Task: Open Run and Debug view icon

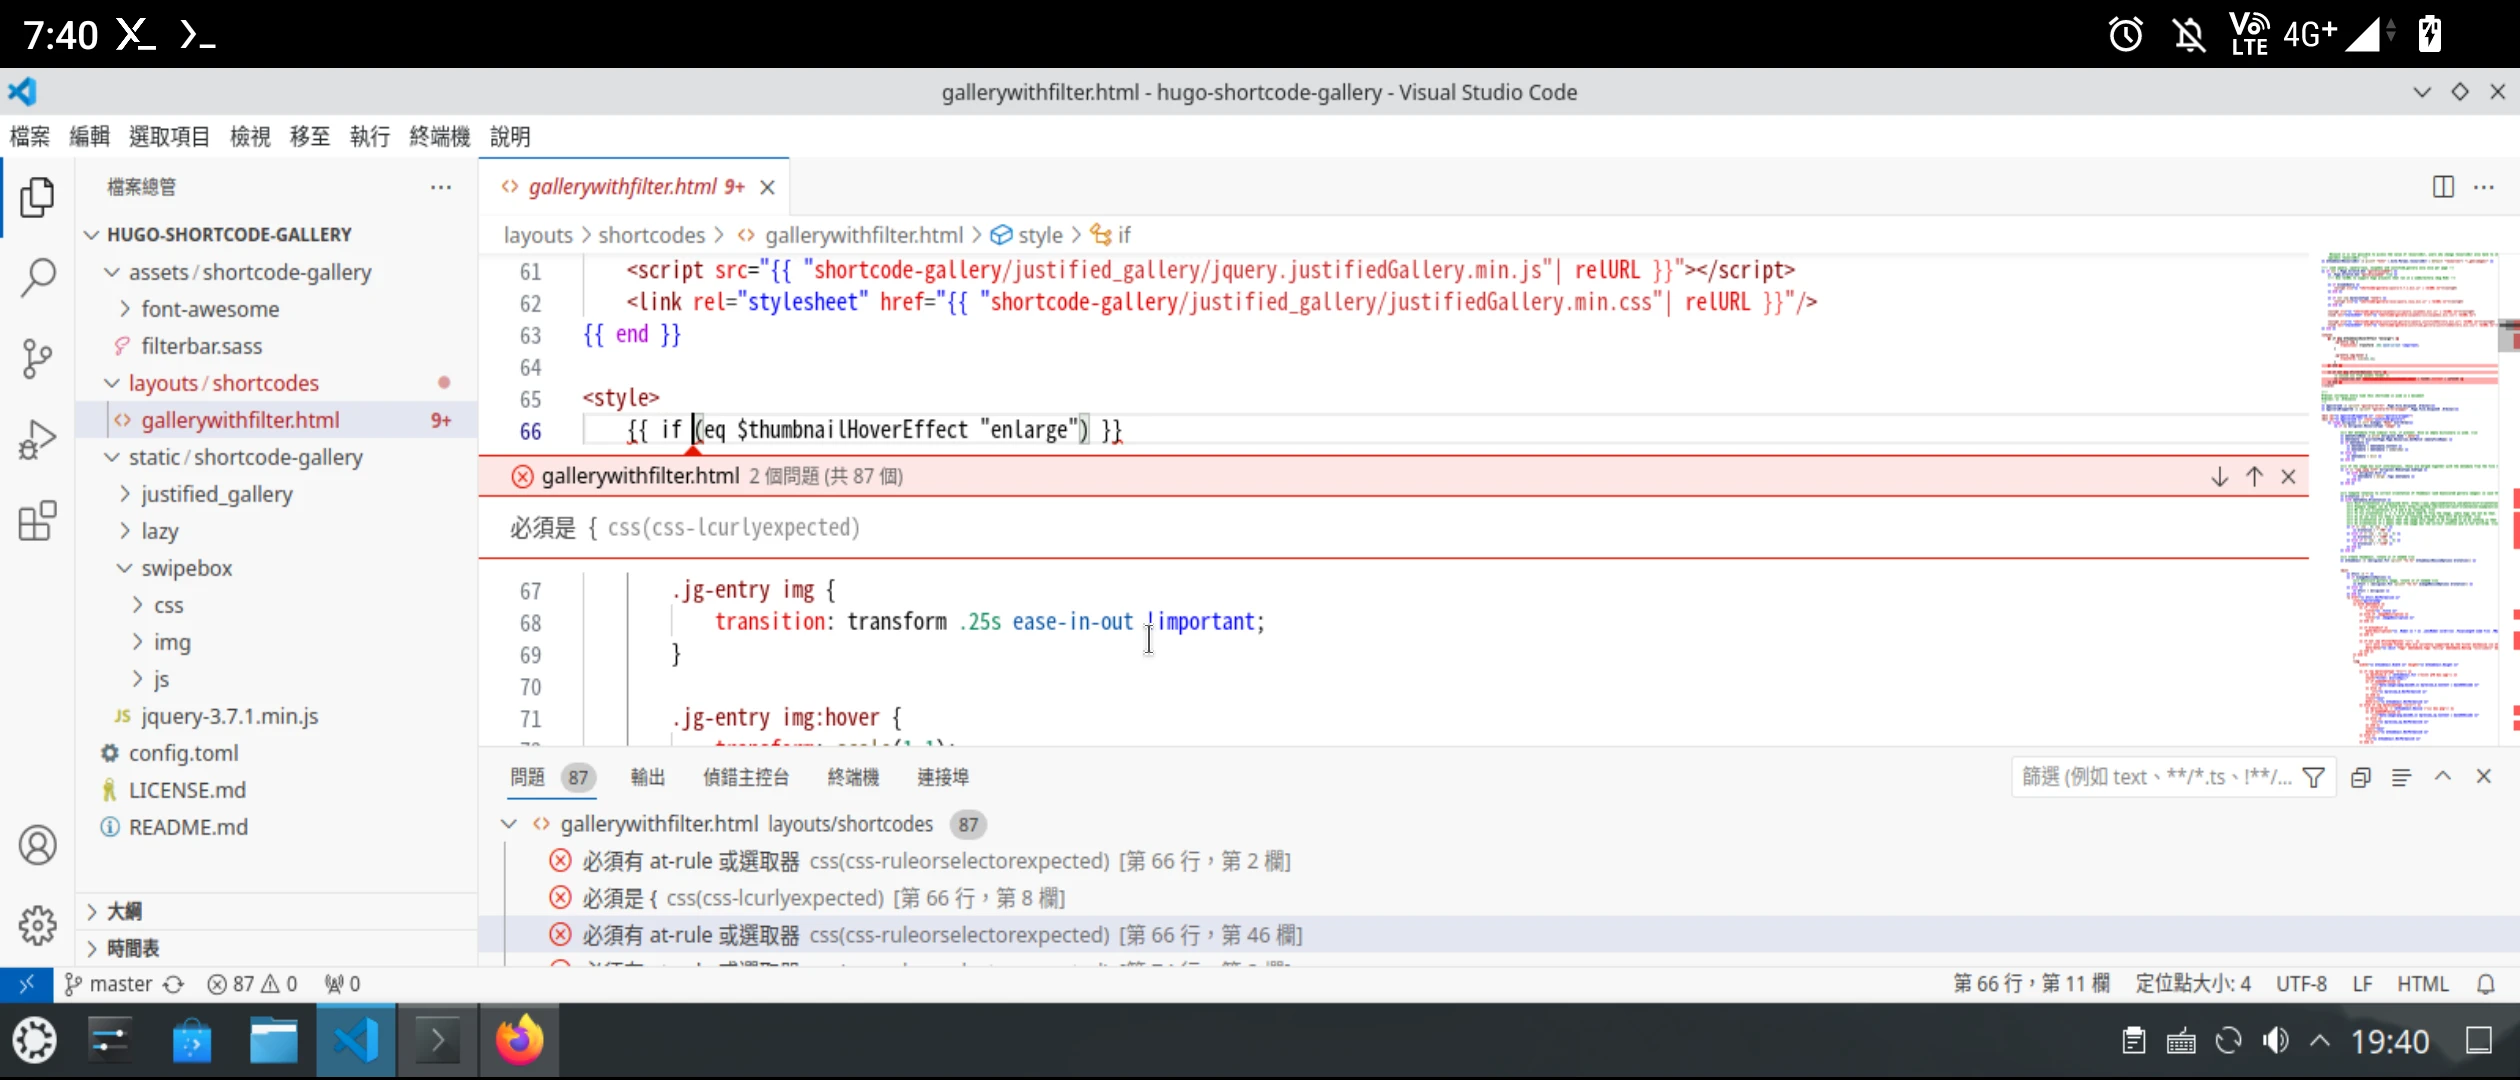Action: (x=37, y=439)
